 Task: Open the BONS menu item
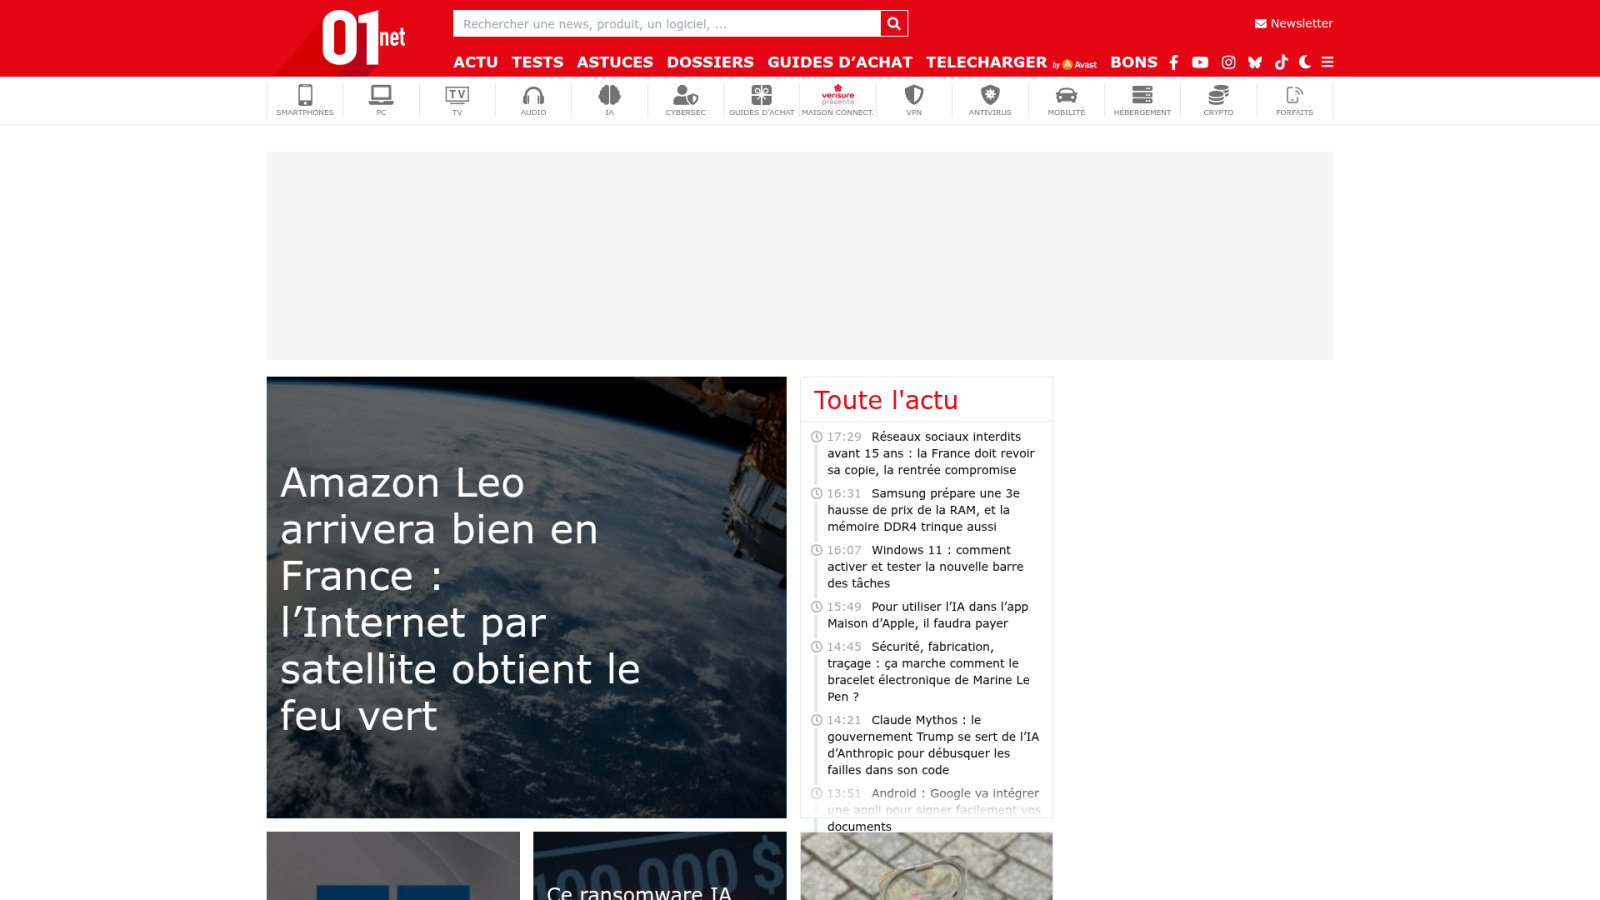(x=1133, y=62)
